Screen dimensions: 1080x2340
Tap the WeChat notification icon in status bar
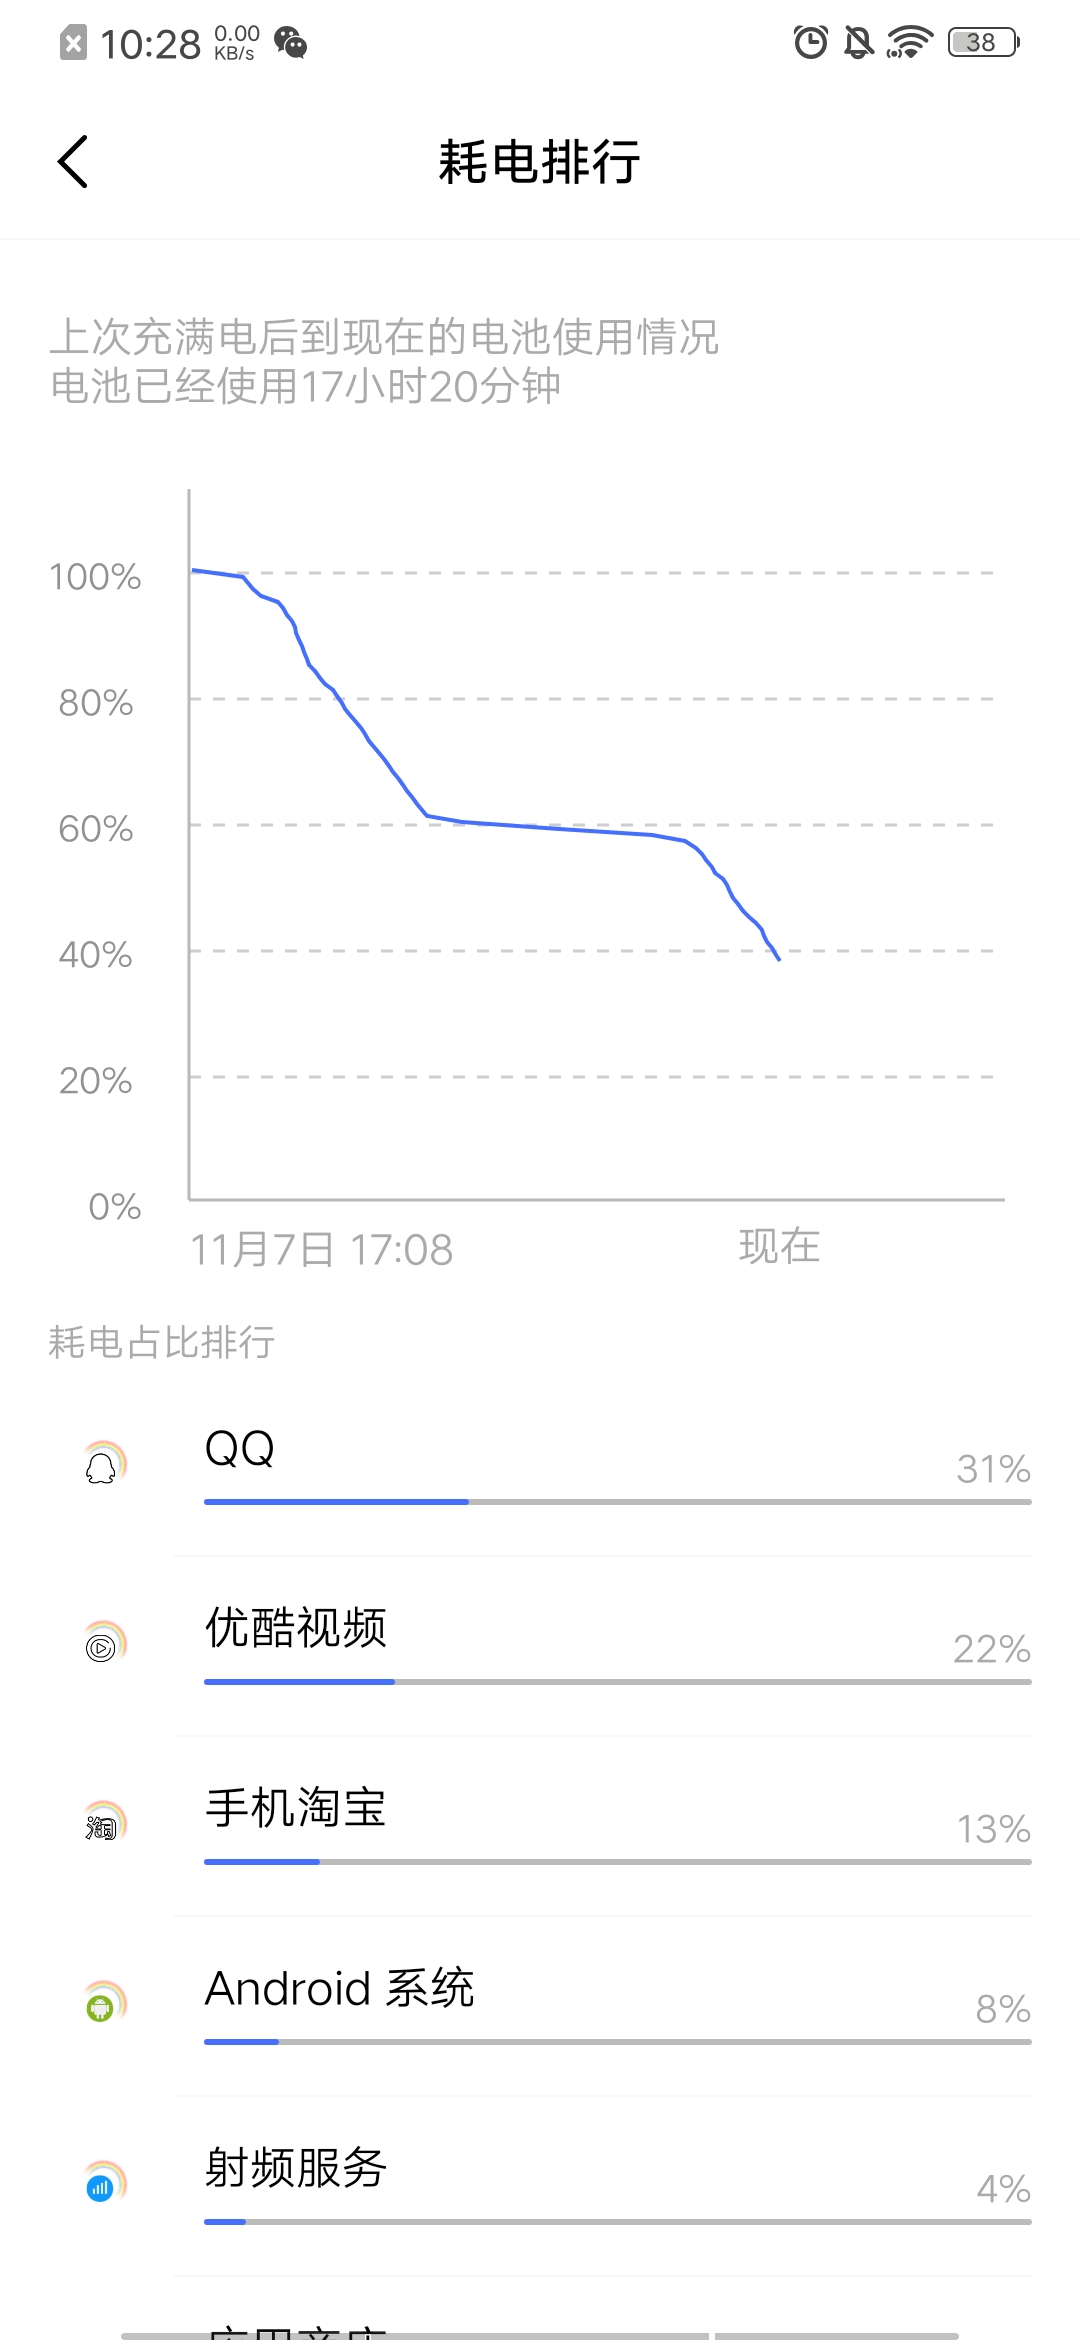(291, 43)
